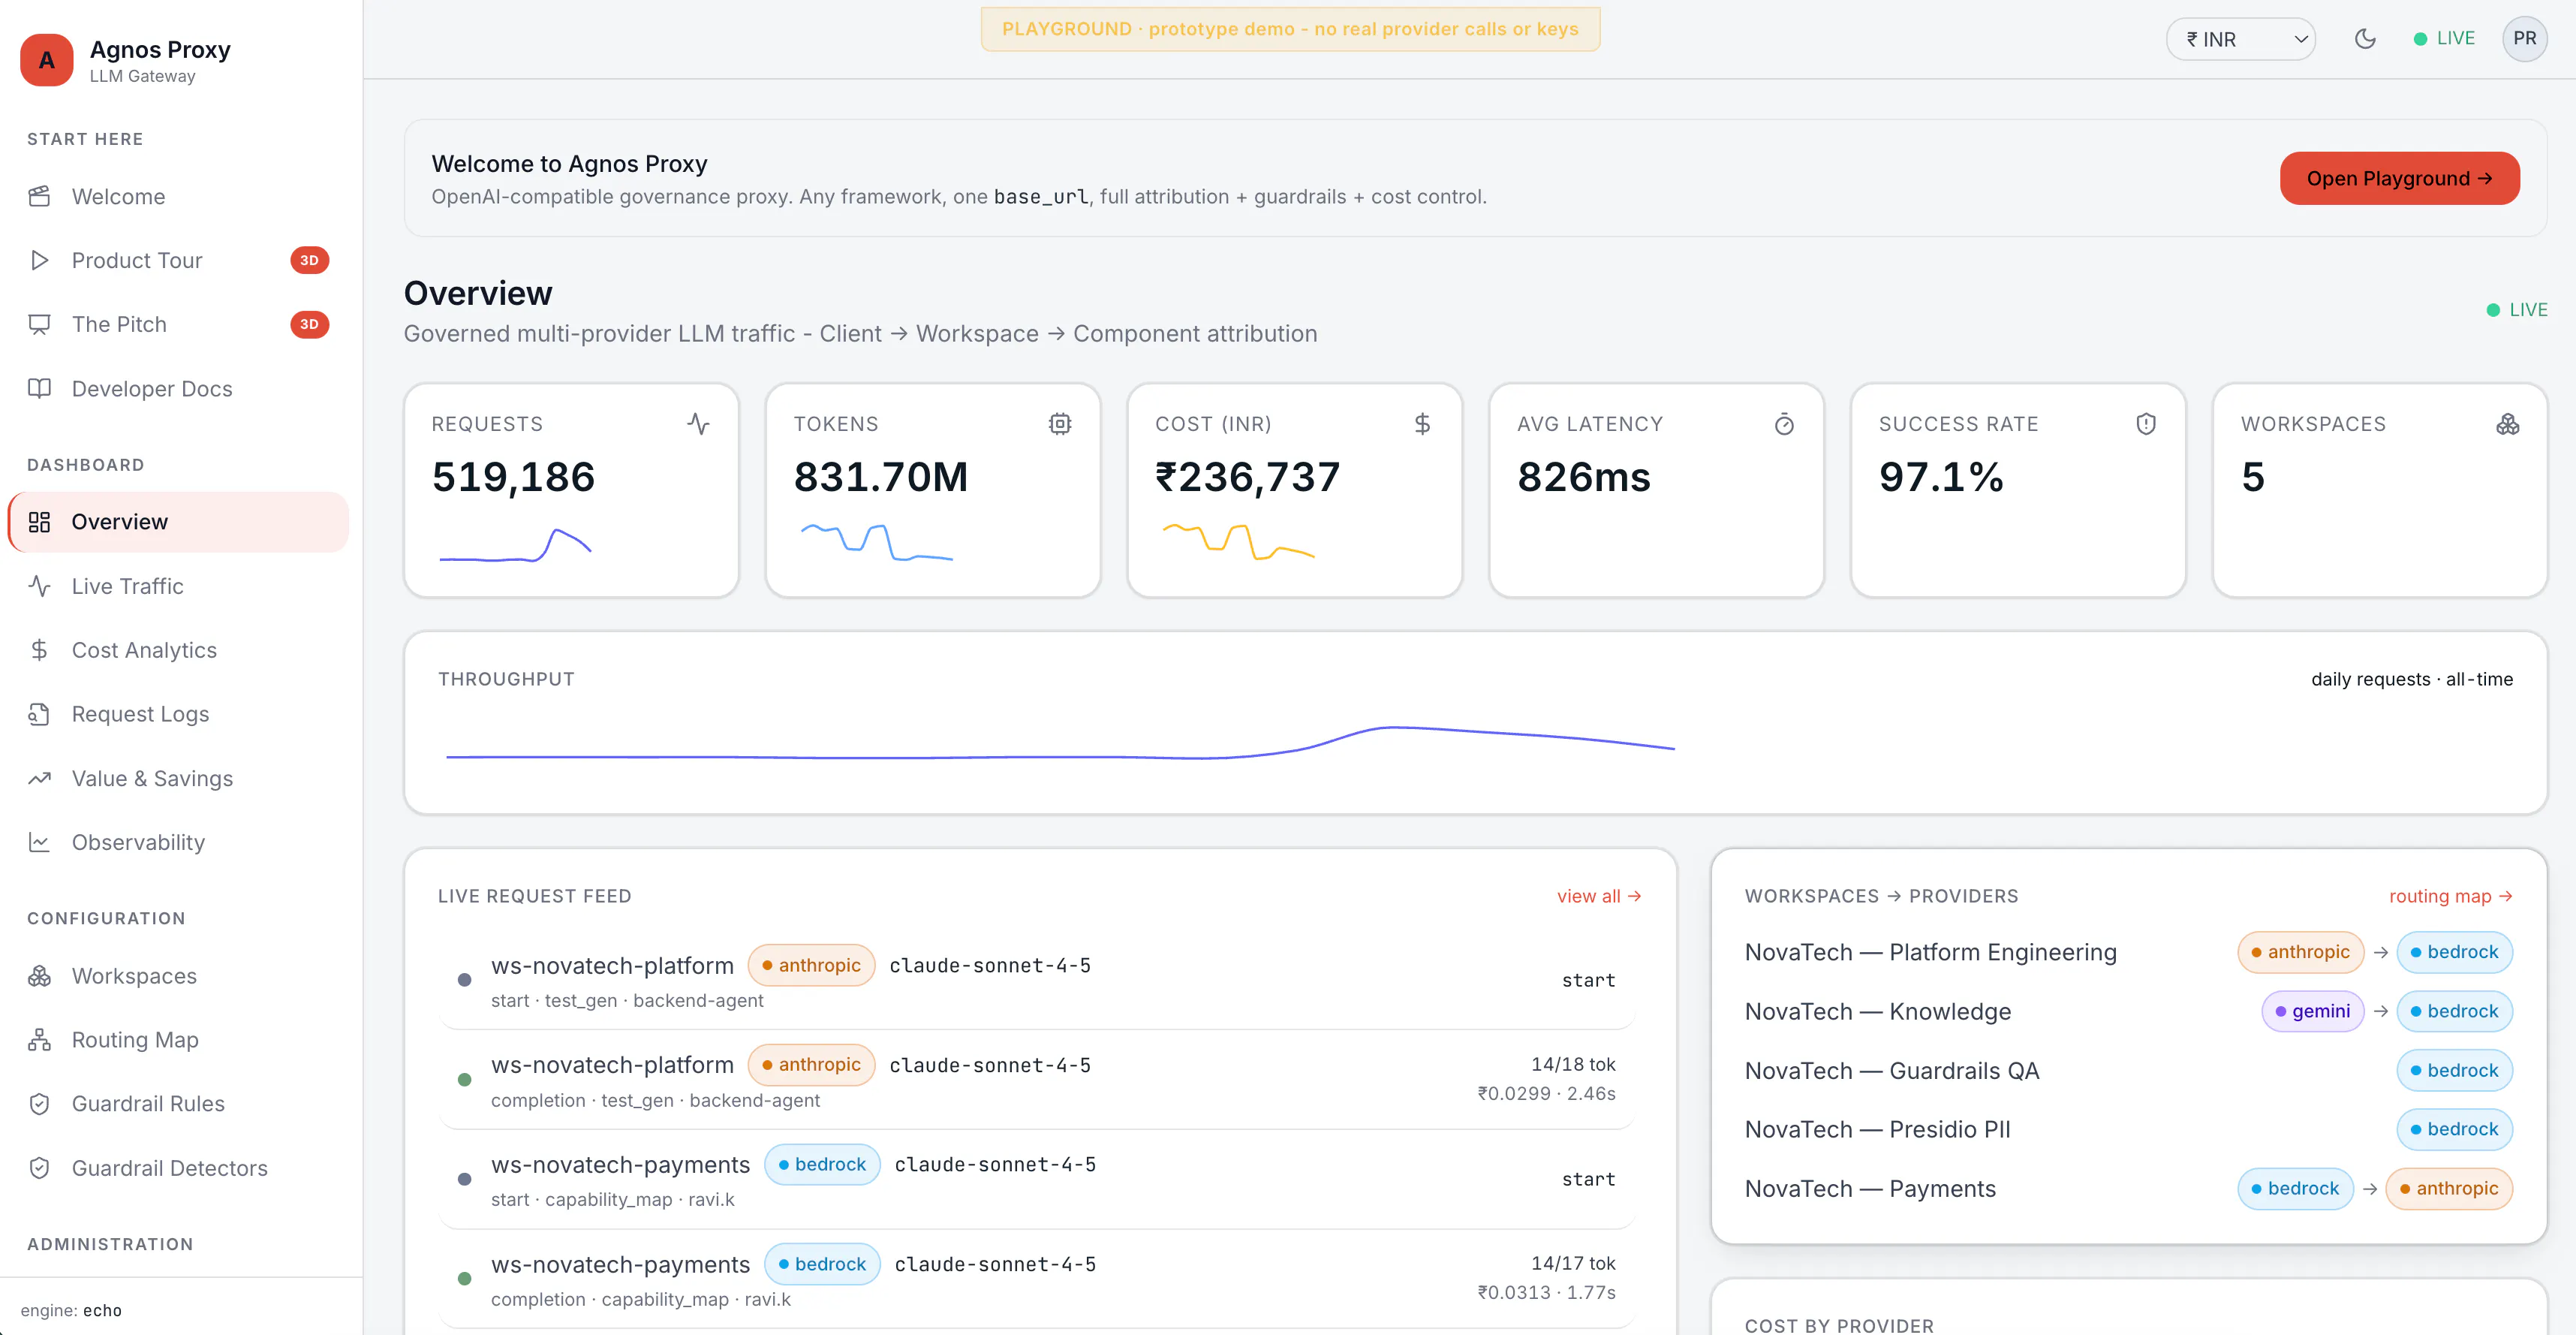Screen dimensions: 2576x1335
Task: Click the Value & Savings trend icon
Action: point(39,778)
